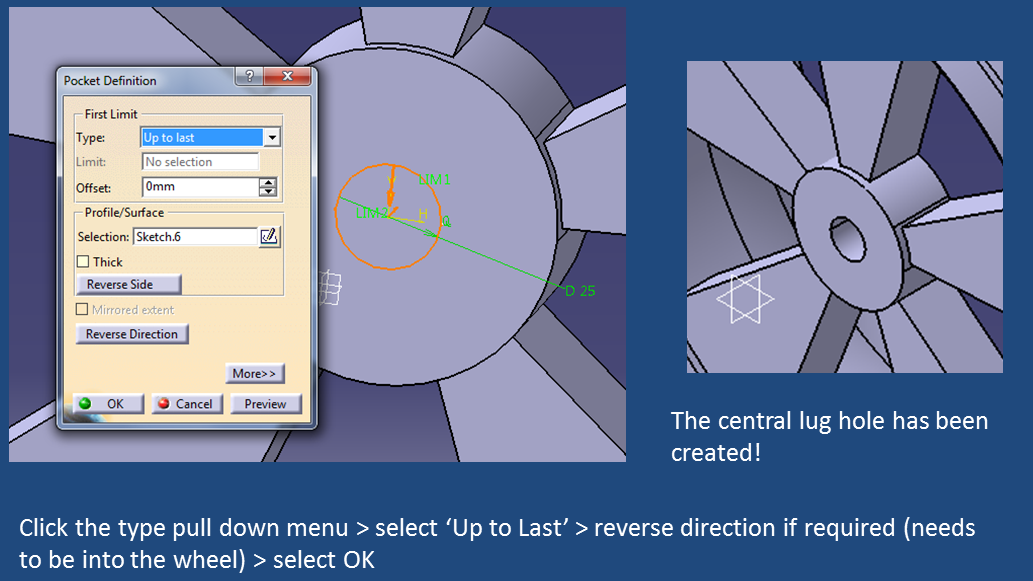Click the LIM2 limit marker label
This screenshot has height=581, width=1033.
click(373, 212)
